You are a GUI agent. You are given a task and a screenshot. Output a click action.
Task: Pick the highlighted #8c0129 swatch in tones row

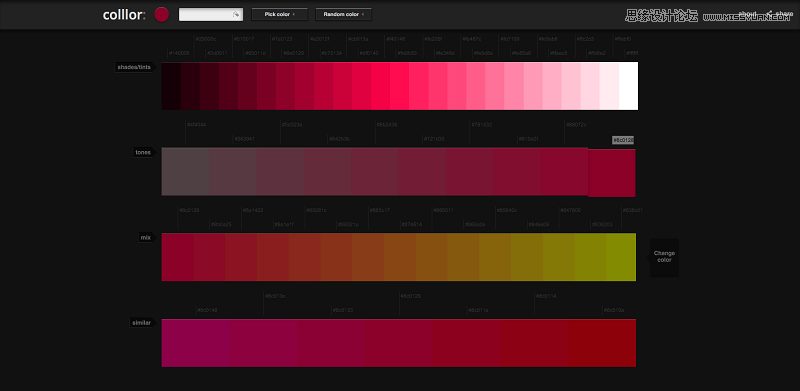(612, 173)
